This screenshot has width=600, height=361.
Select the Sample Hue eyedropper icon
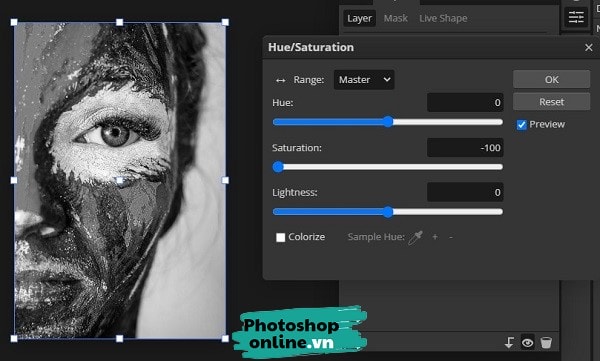tap(415, 237)
